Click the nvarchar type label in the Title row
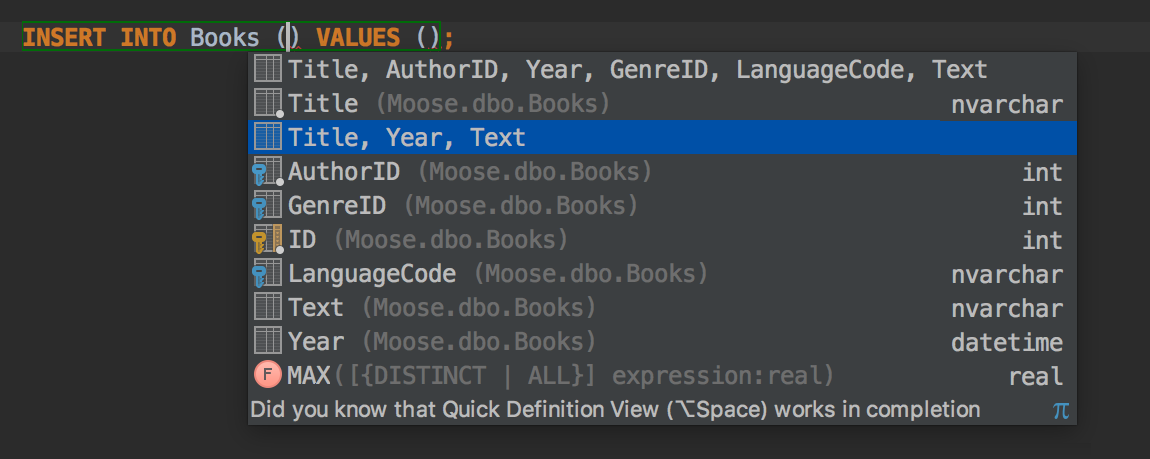1150x459 pixels. point(1007,105)
